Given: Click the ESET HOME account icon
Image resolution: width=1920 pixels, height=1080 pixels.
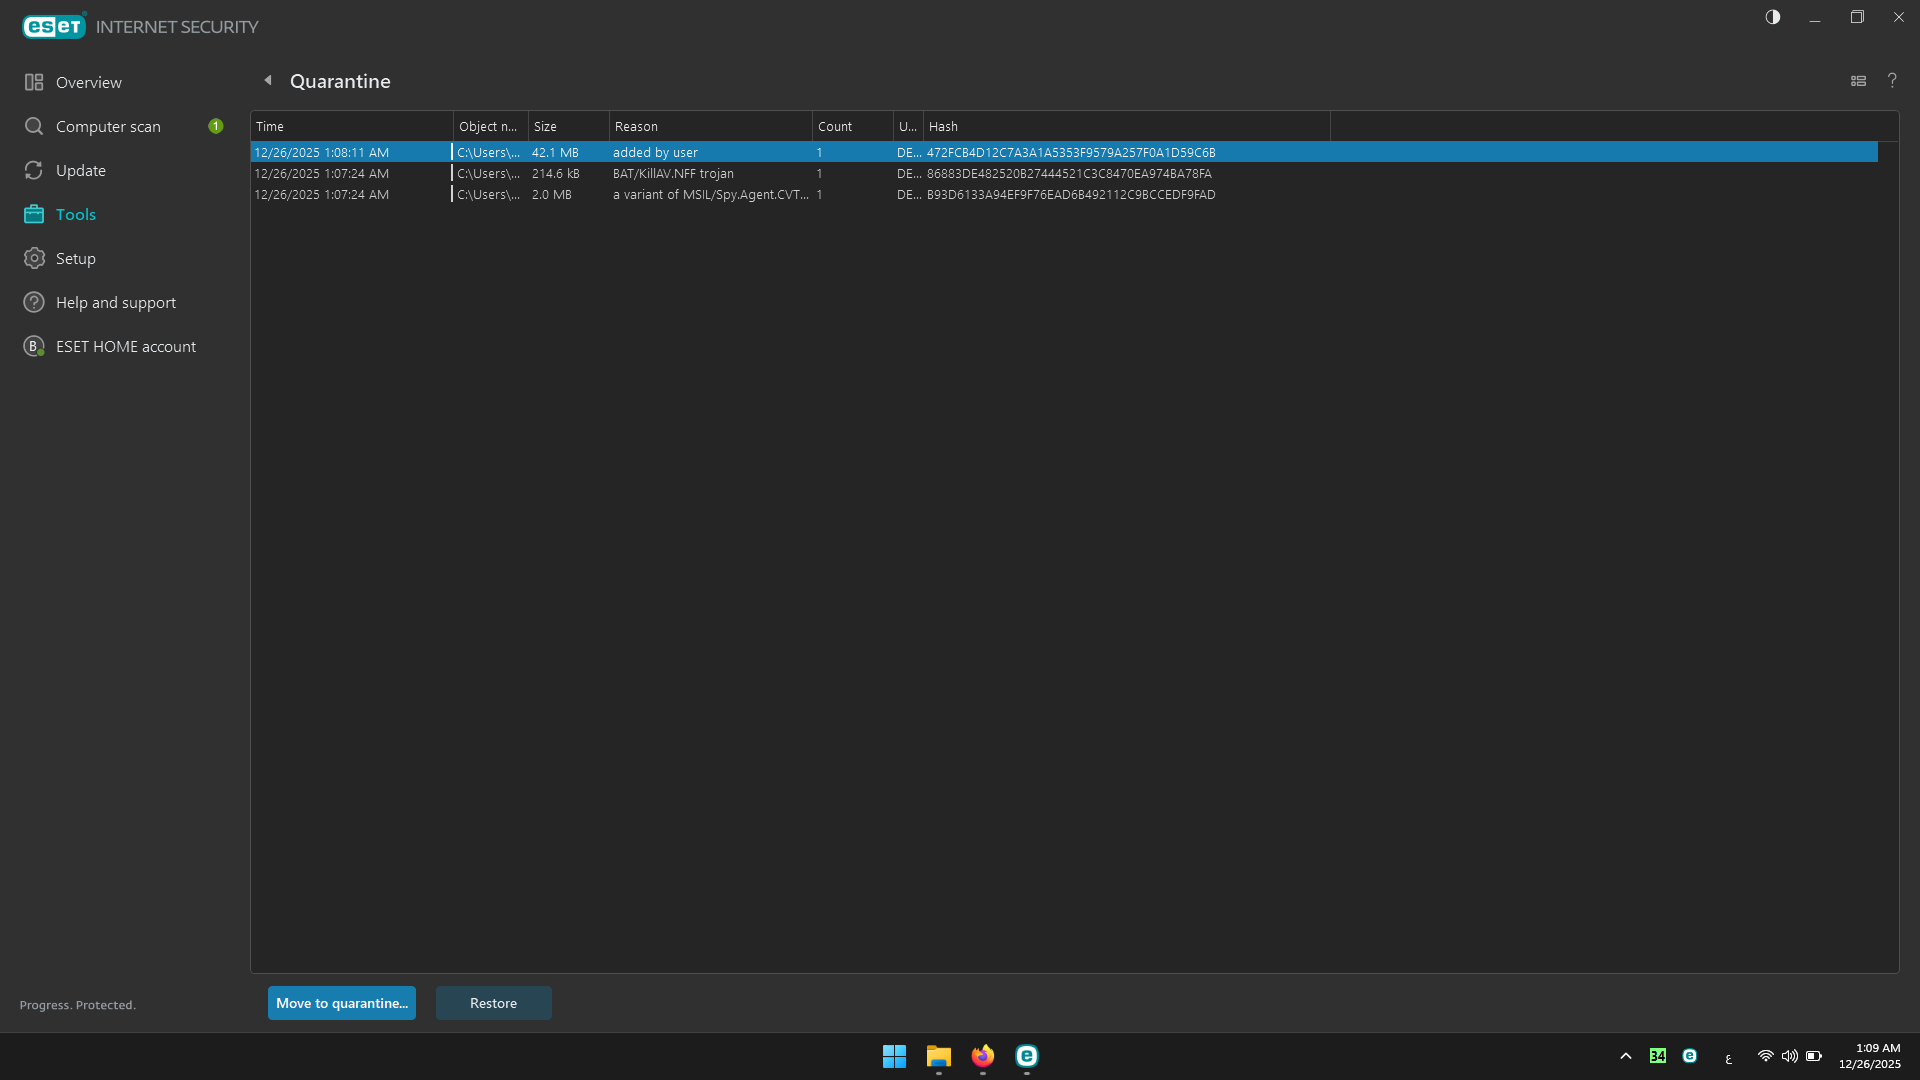Looking at the screenshot, I should click(34, 346).
